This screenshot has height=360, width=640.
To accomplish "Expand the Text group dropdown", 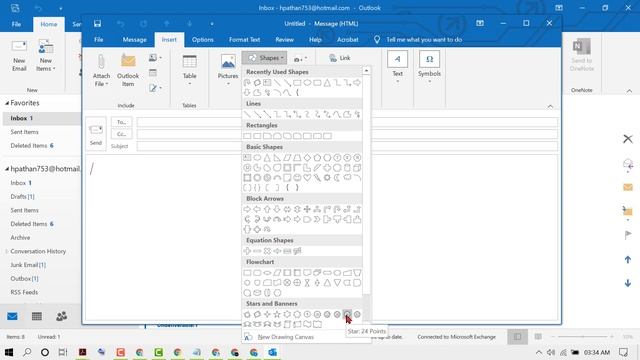I will (x=398, y=67).
